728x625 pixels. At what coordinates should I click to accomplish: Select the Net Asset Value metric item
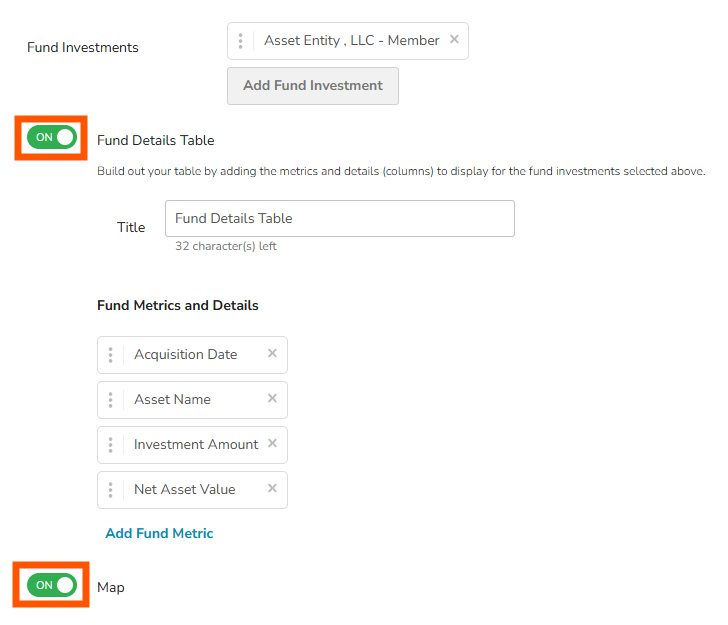185,490
